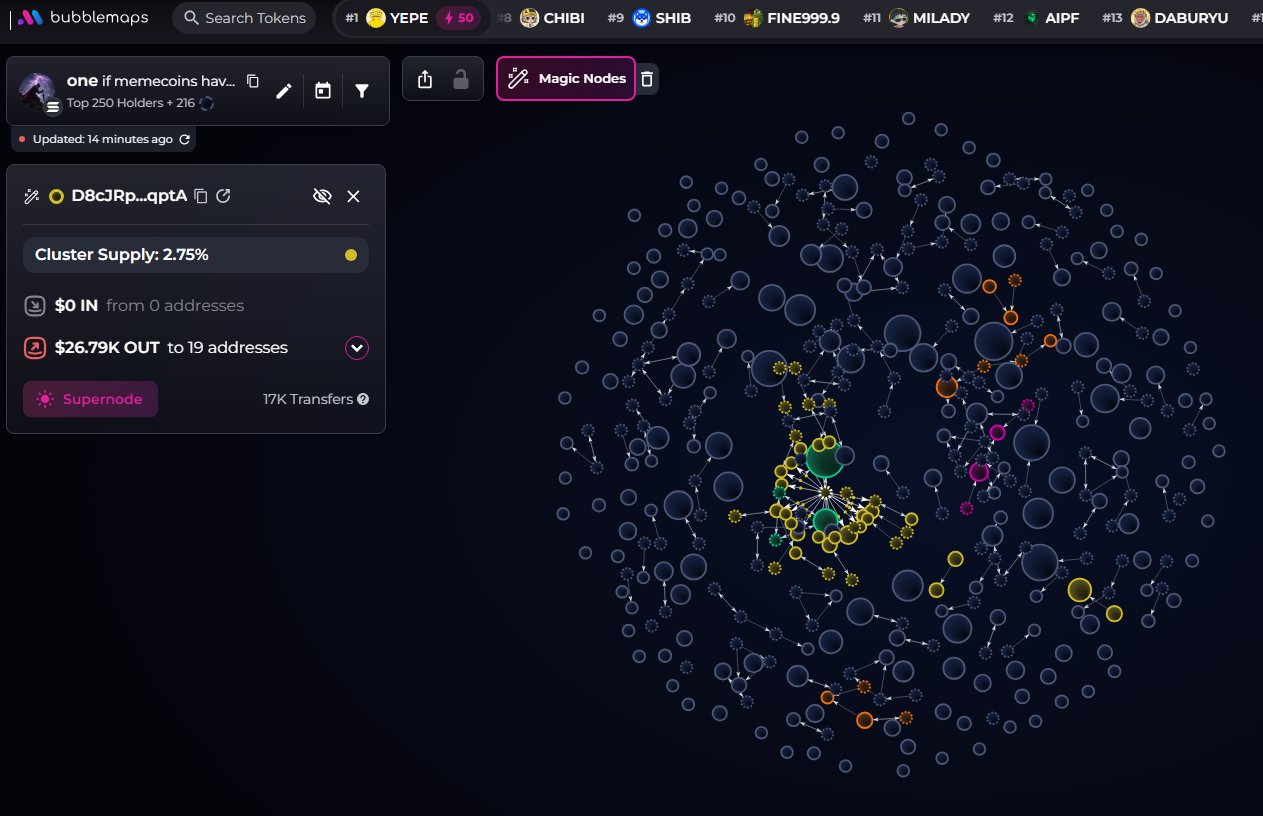The height and width of the screenshot is (816, 1263).
Task: Open the calendar date picker icon
Action: 323,91
